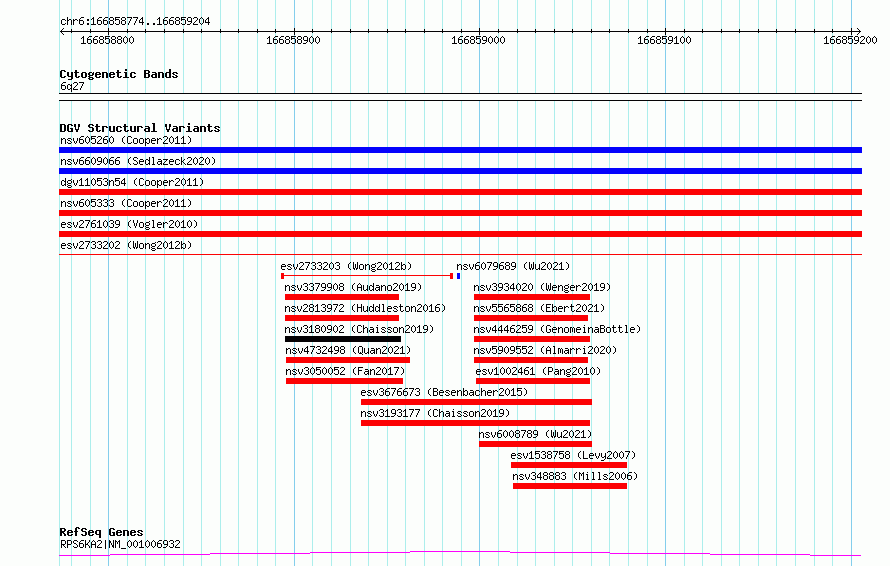
Task: Click nsv2813972 (Huddleston2016) label
Action: tap(365, 308)
